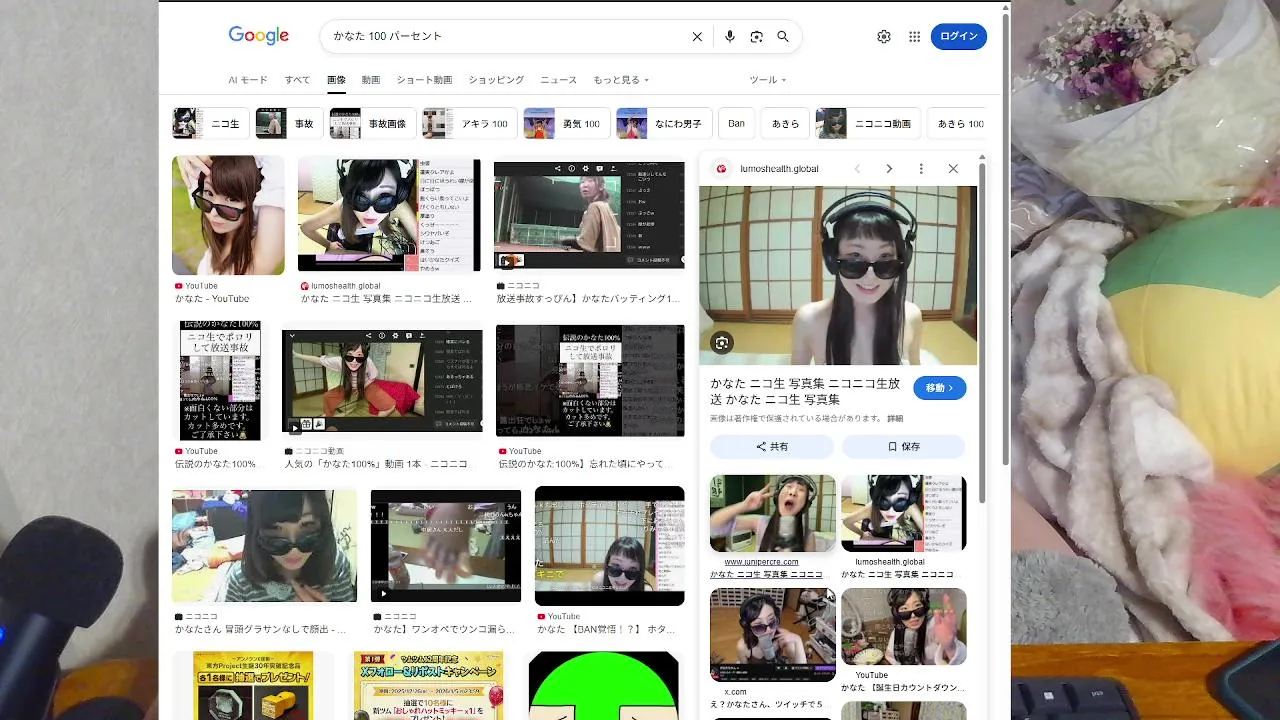Viewport: 1280px width, 720px height.
Task: Open Google apps grid icon
Action: pyautogui.click(x=914, y=36)
